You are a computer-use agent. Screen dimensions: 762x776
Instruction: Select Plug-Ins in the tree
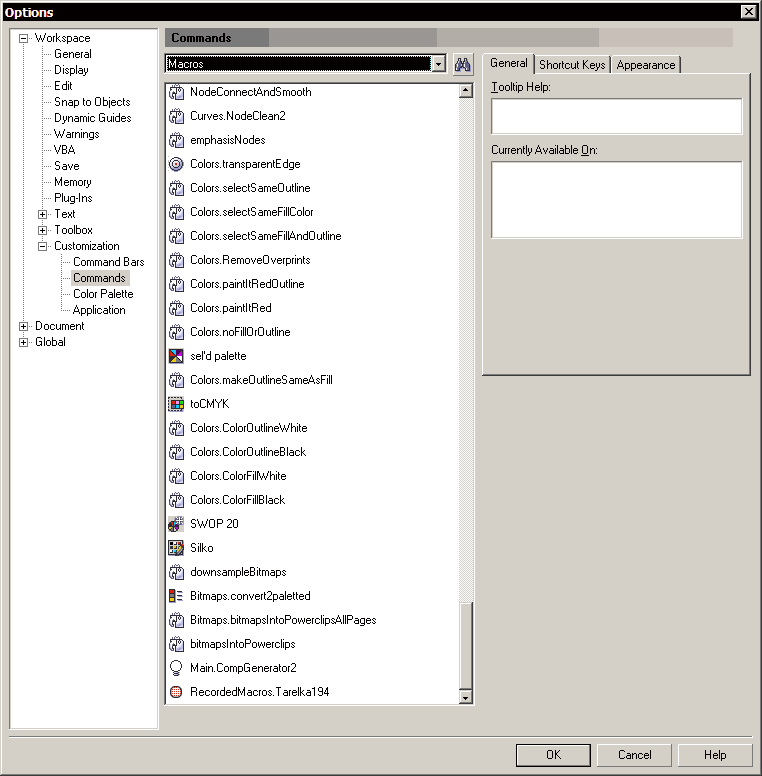tap(73, 198)
